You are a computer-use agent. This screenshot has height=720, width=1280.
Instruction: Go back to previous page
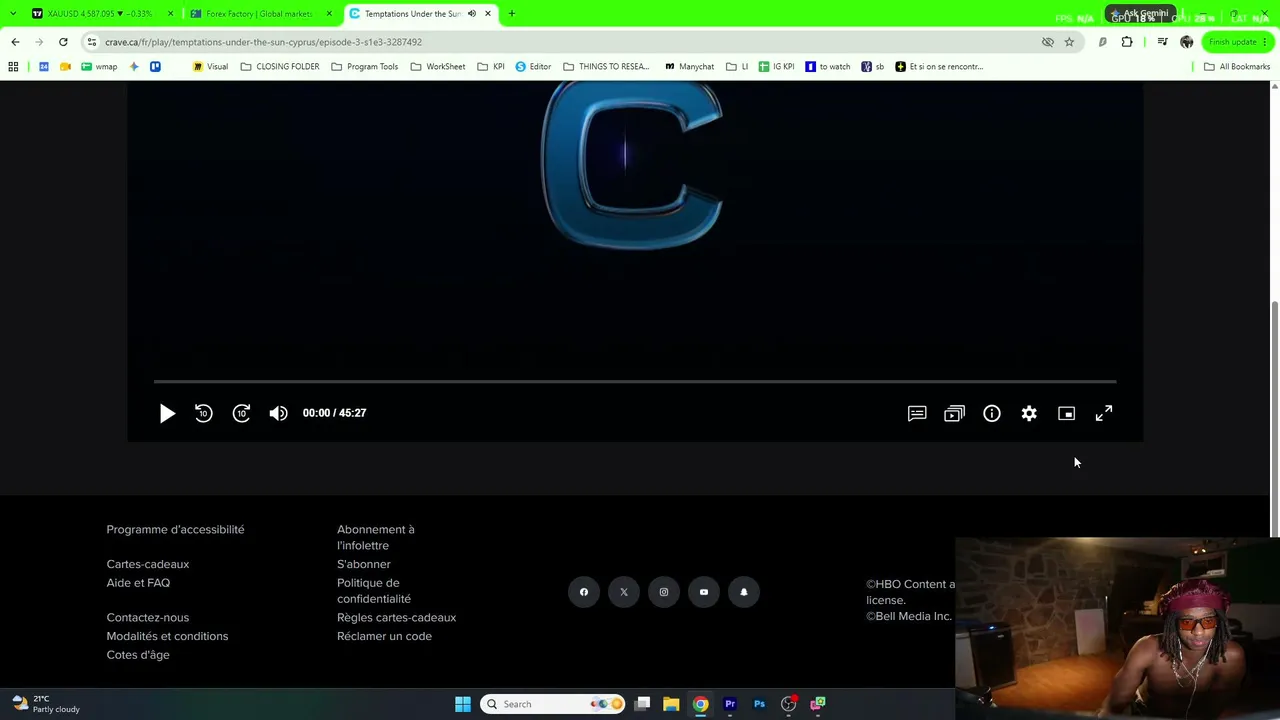click(x=15, y=42)
